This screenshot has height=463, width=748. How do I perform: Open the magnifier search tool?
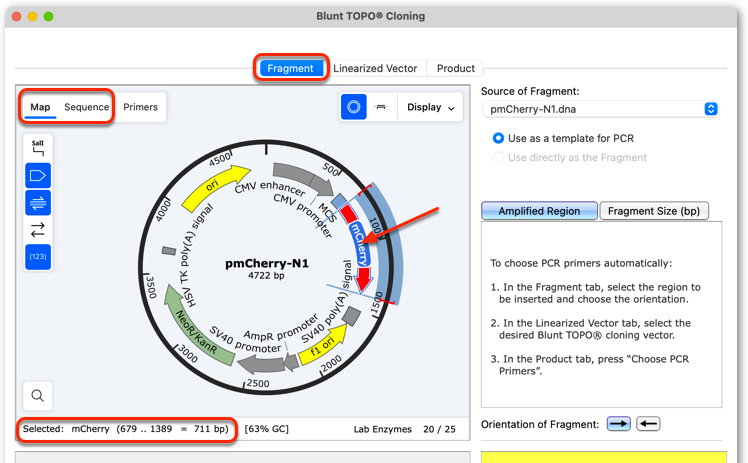[38, 395]
